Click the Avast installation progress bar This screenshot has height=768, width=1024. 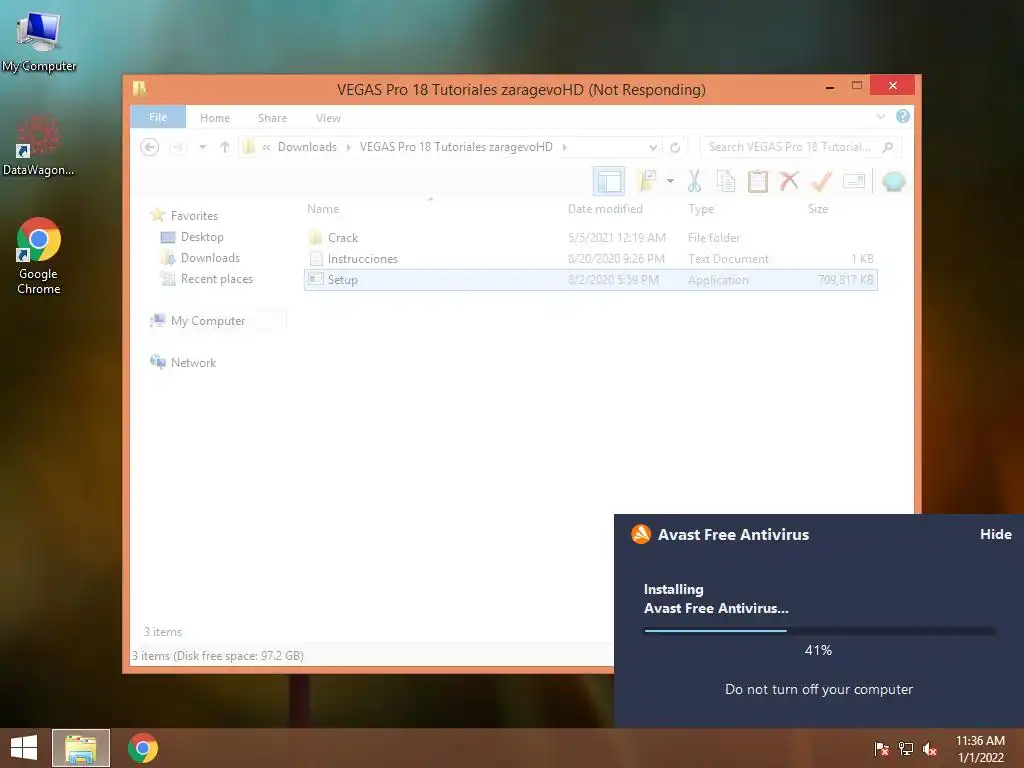[x=819, y=631]
